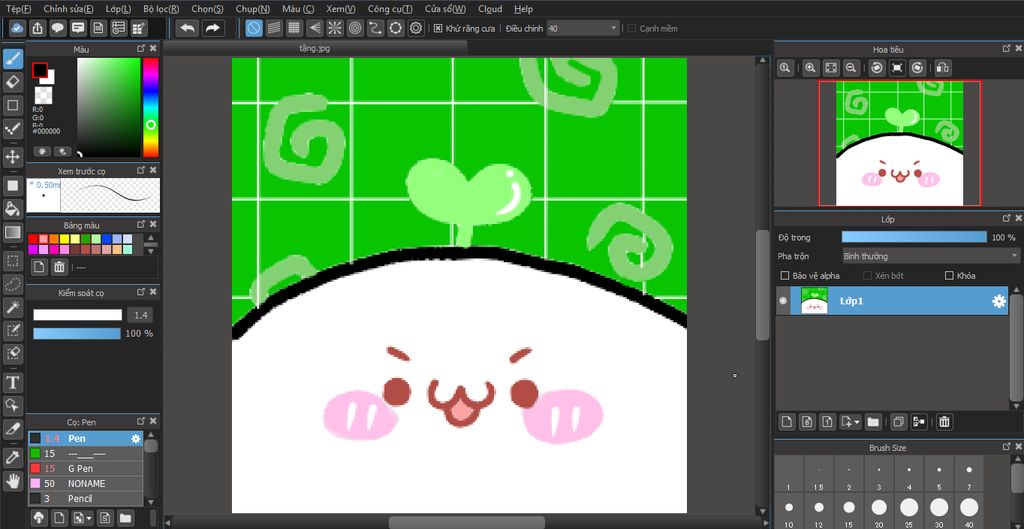The width and height of the screenshot is (1024, 529).
Task: Turn snap off with the blue icon
Action: [254, 28]
